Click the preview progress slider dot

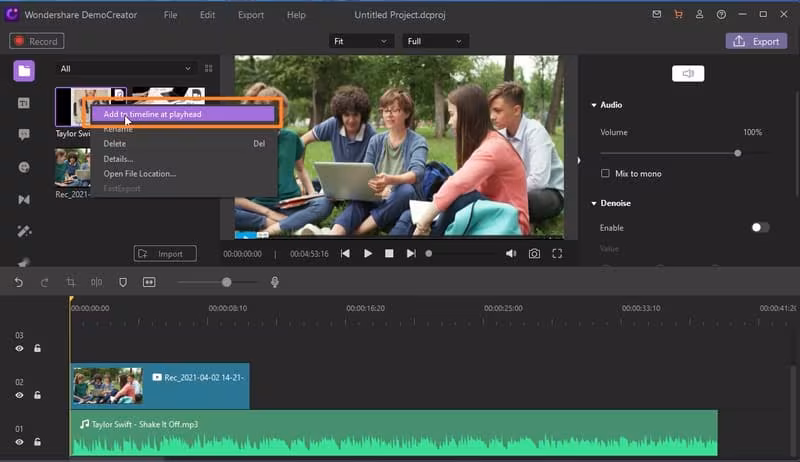click(x=429, y=253)
